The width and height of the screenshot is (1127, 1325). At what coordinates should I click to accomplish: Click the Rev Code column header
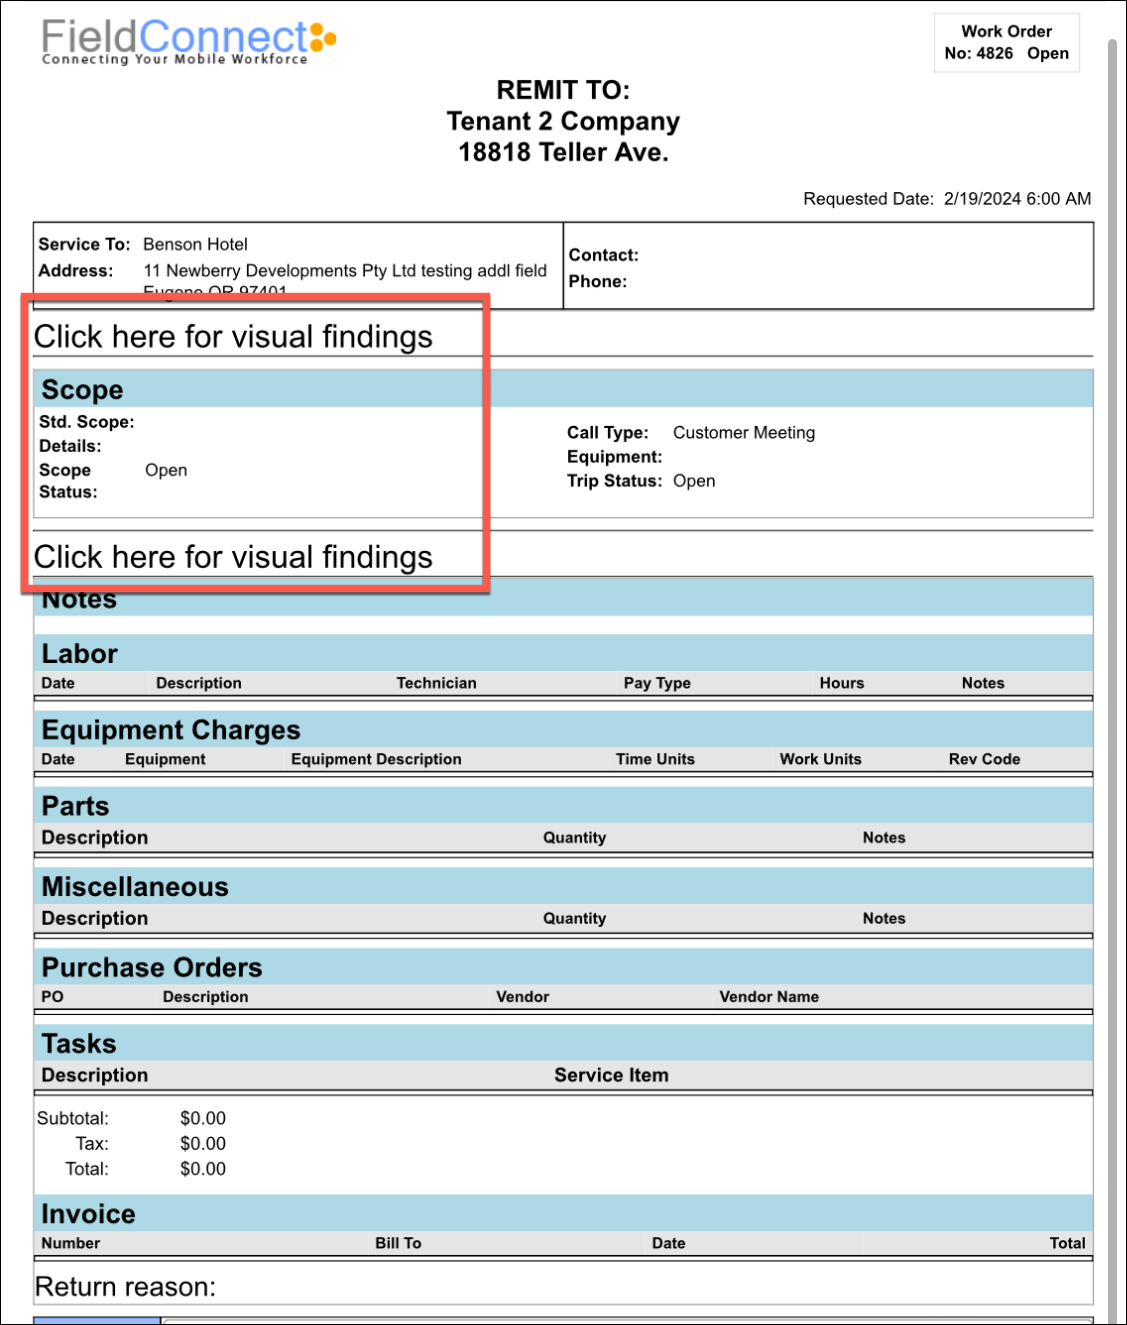point(984,759)
